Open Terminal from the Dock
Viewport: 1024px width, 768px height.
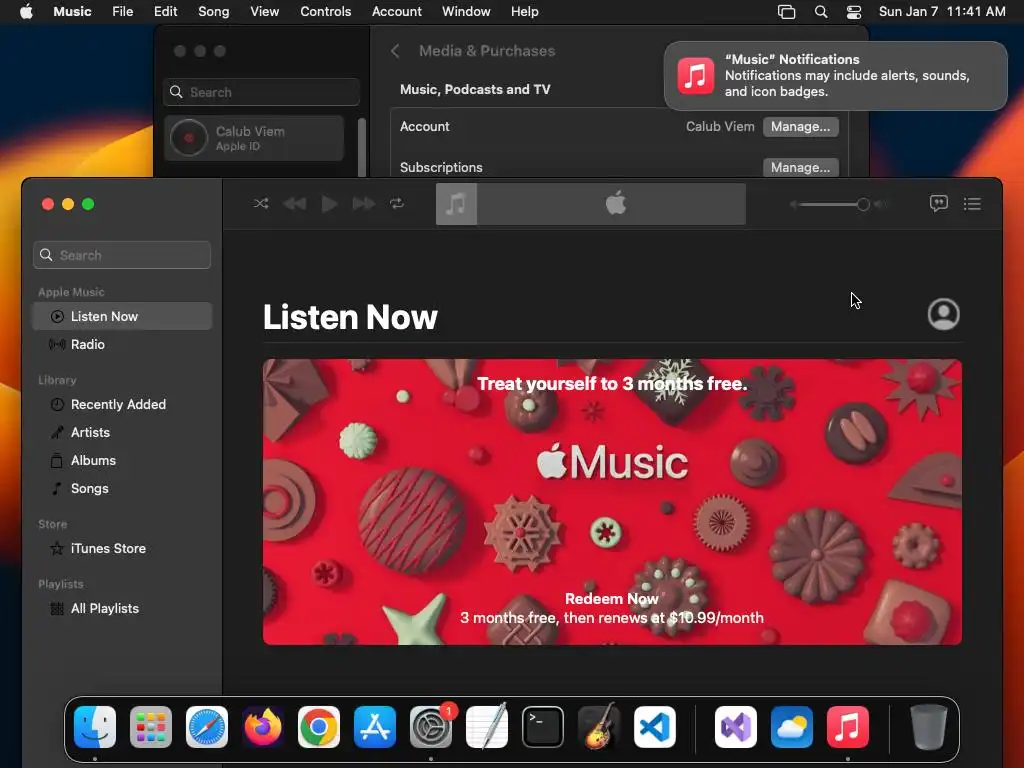pos(543,727)
